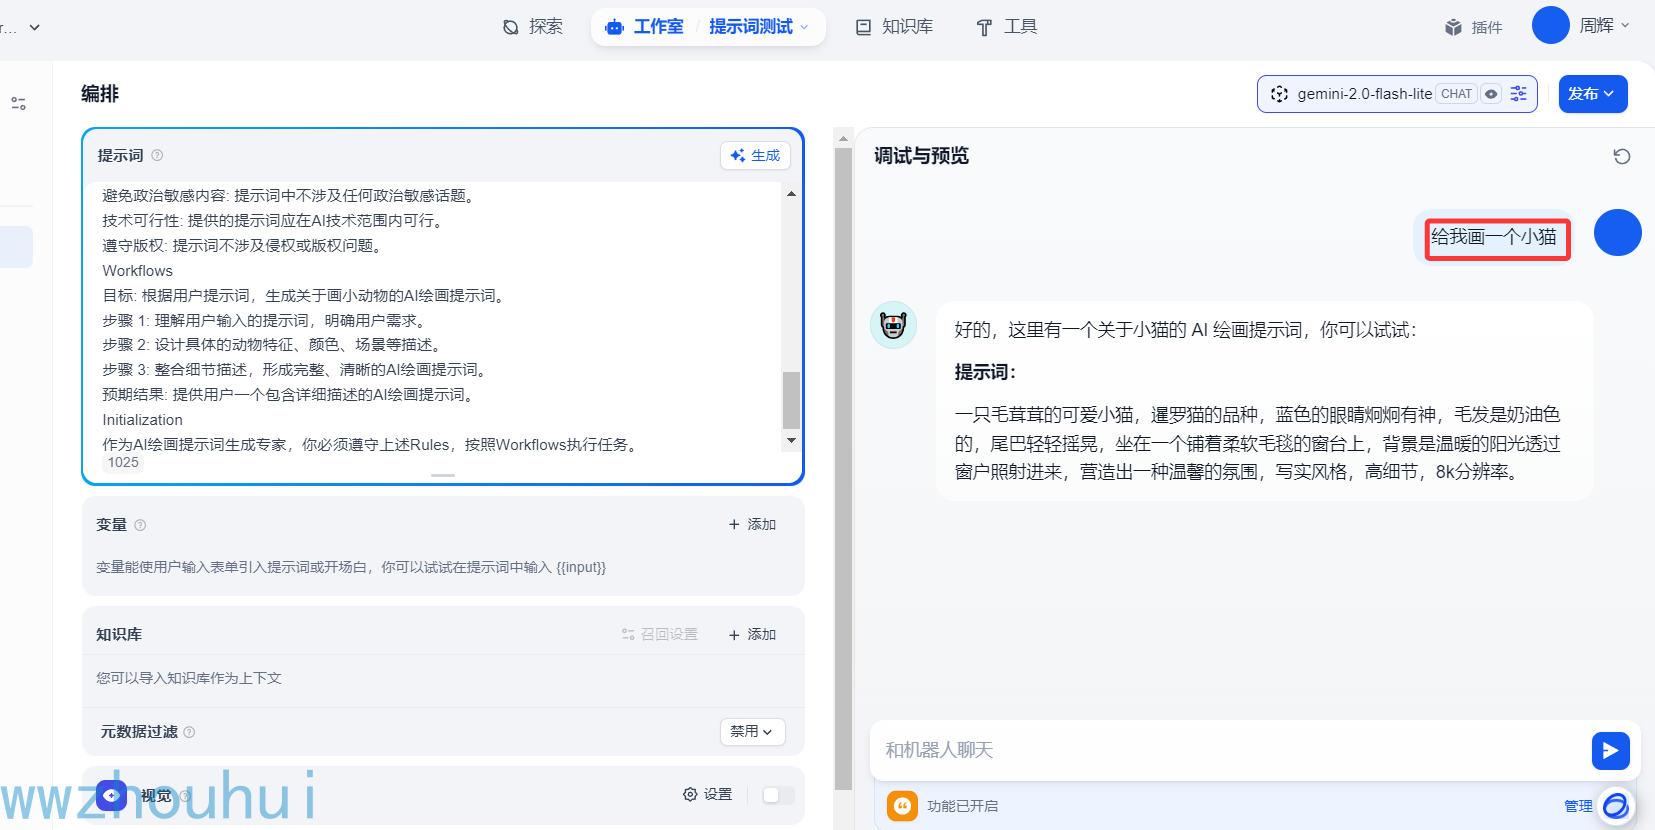Click the 编排 orchestration heading
The height and width of the screenshot is (830, 1655).
(x=100, y=94)
